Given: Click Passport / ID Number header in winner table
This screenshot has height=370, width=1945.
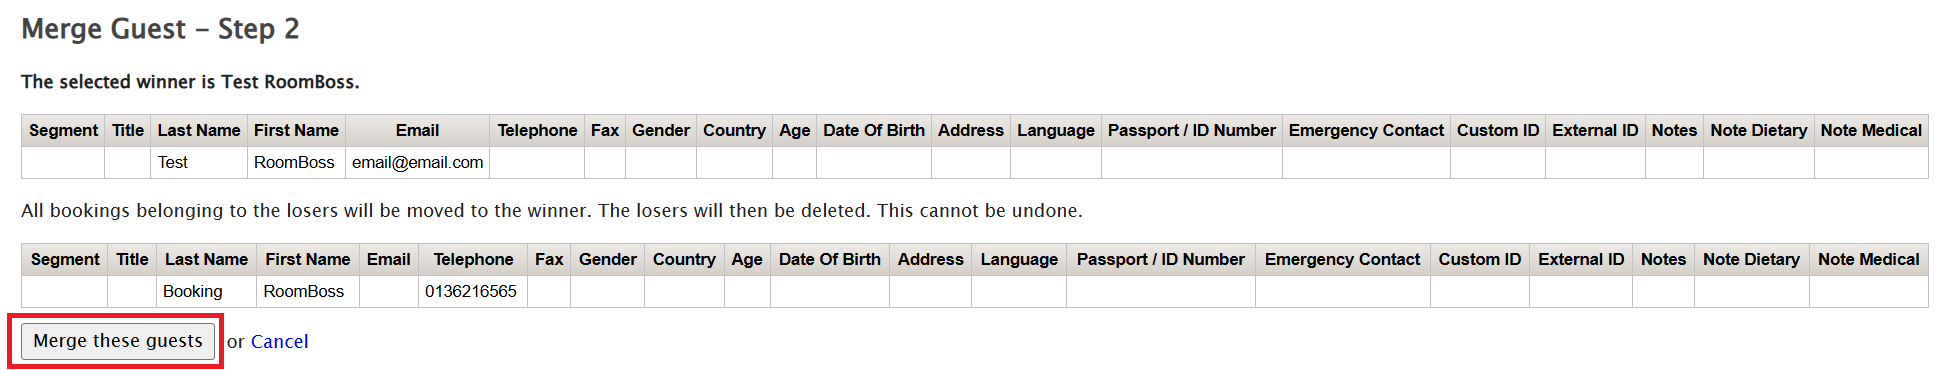Looking at the screenshot, I should coord(1191,130).
